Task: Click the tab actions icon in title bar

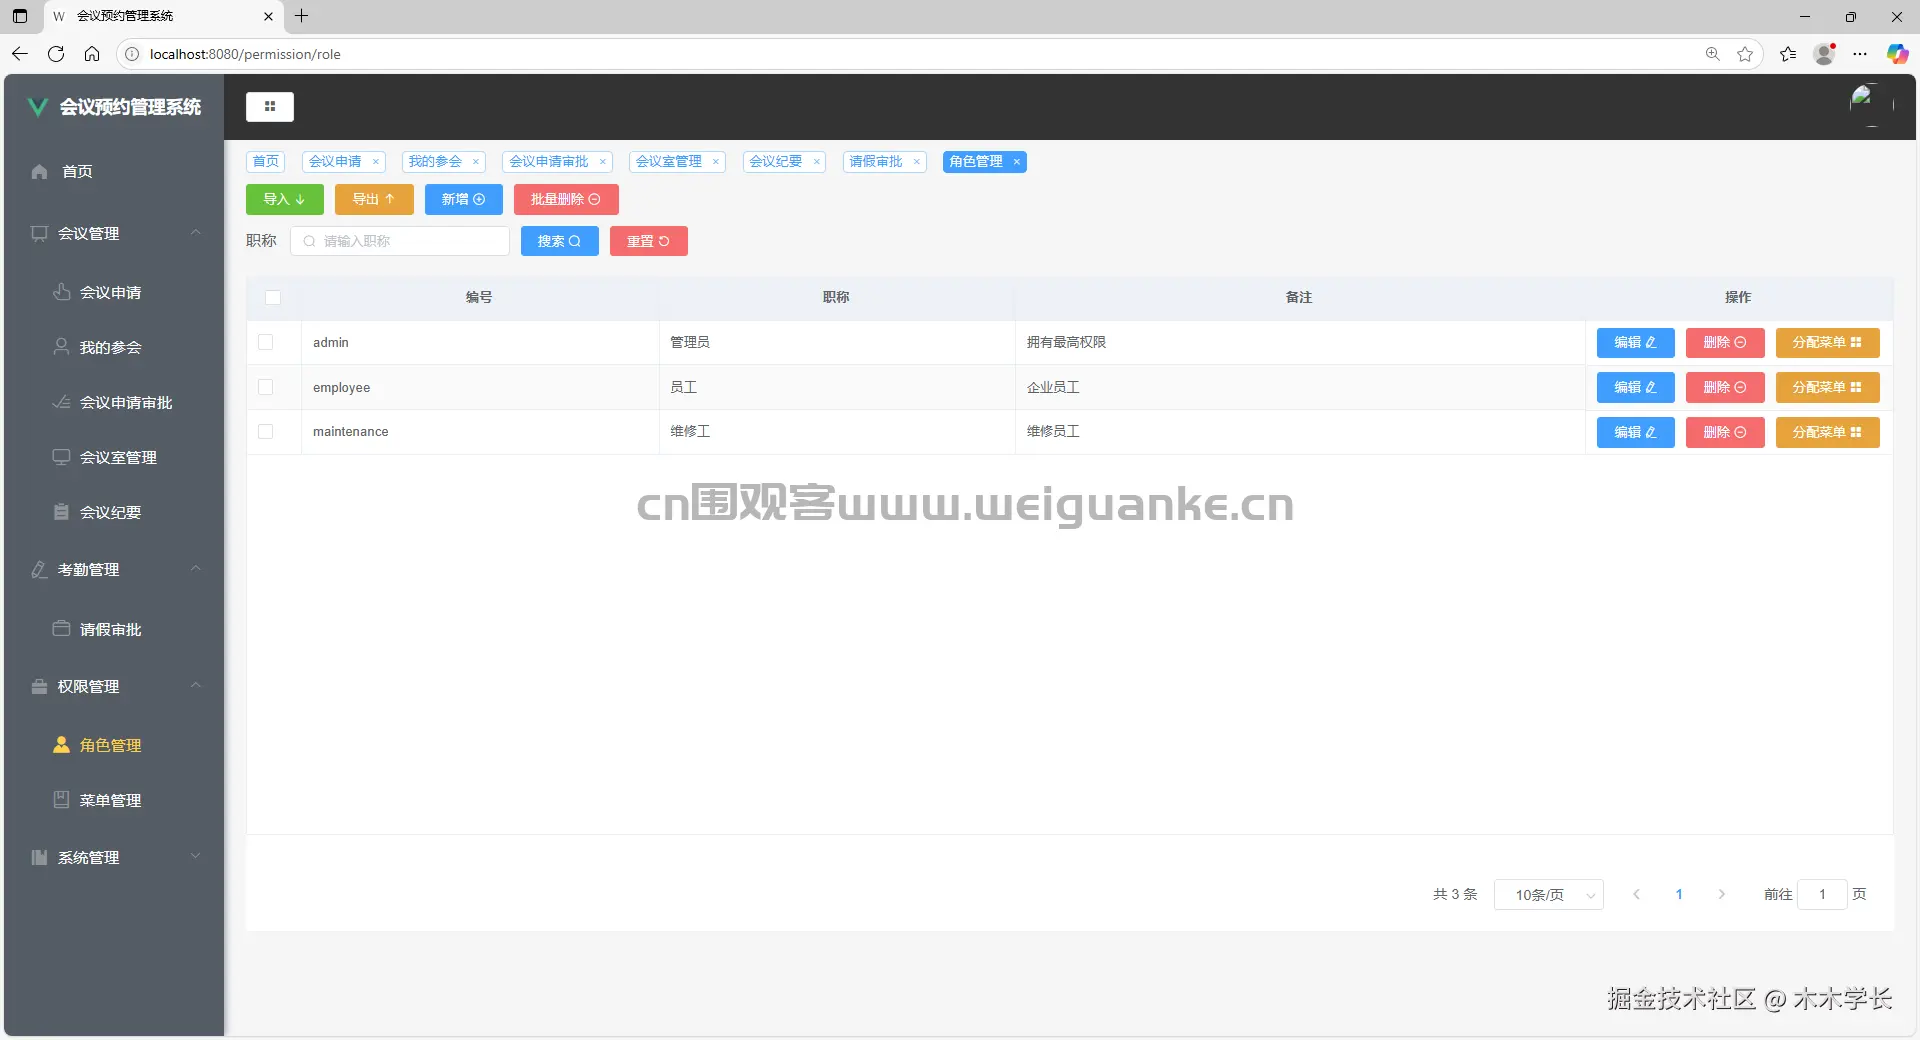Action: [x=20, y=16]
